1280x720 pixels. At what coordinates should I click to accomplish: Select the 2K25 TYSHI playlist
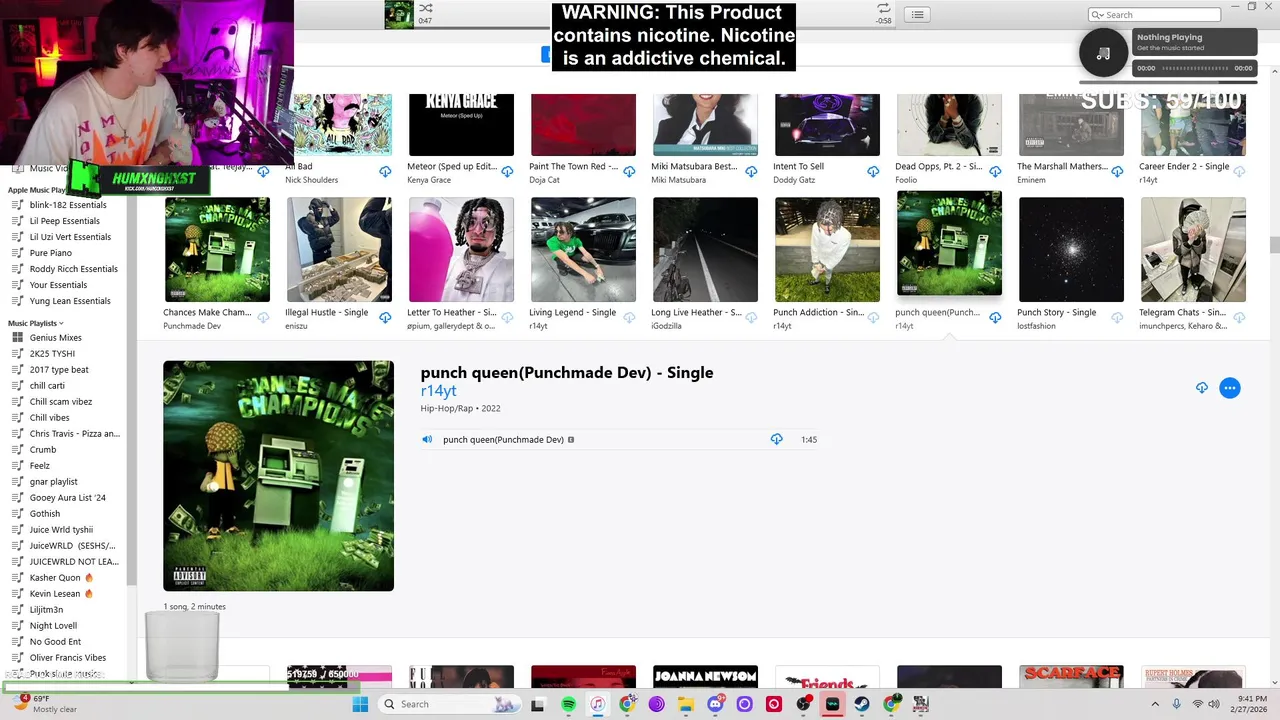tap(52, 354)
